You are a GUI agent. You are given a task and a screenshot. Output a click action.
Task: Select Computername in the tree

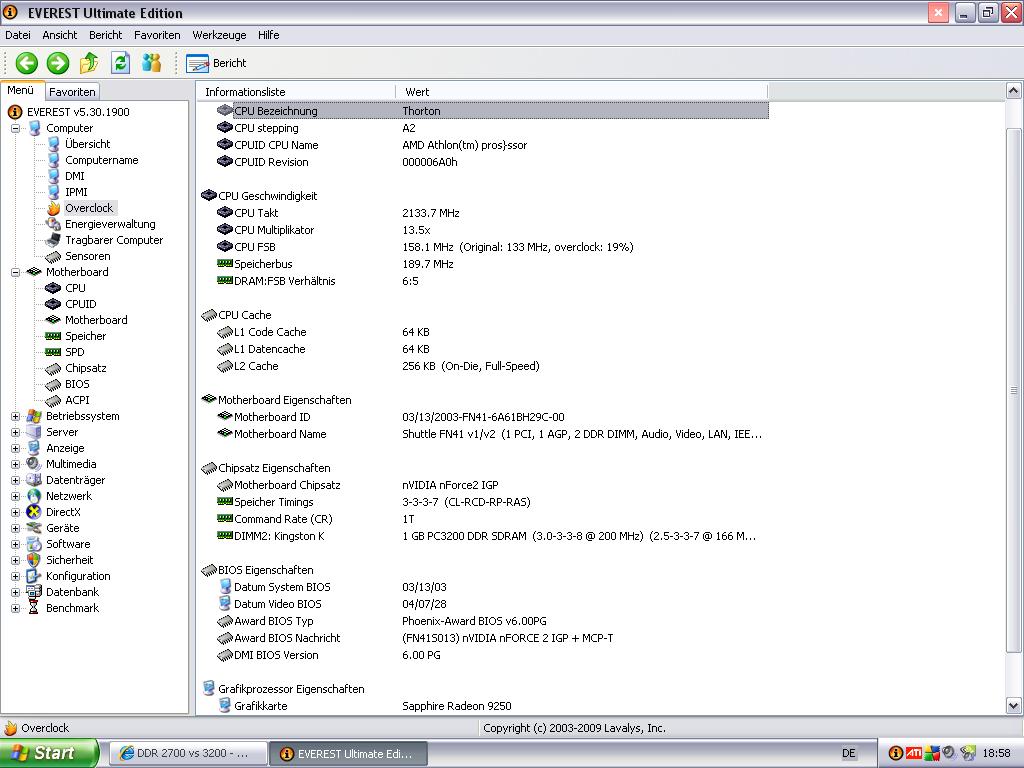pyautogui.click(x=101, y=160)
